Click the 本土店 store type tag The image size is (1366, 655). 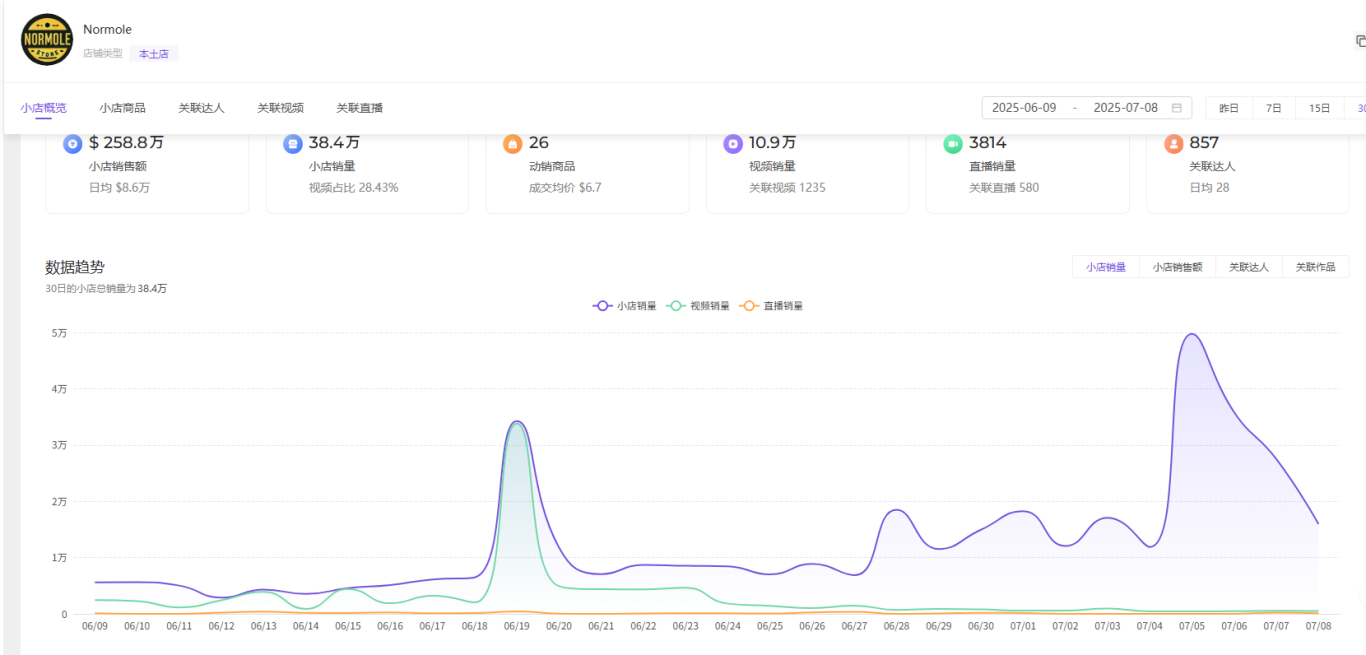pos(153,54)
